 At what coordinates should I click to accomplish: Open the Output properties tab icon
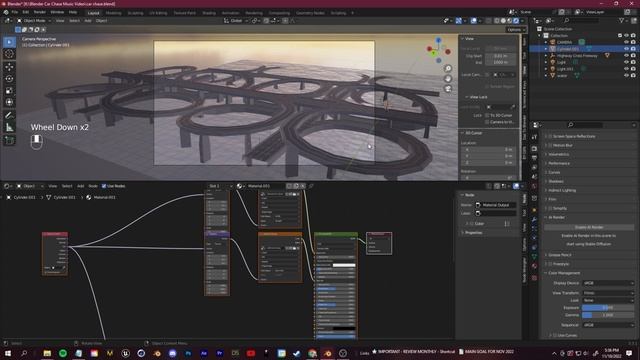click(x=534, y=158)
